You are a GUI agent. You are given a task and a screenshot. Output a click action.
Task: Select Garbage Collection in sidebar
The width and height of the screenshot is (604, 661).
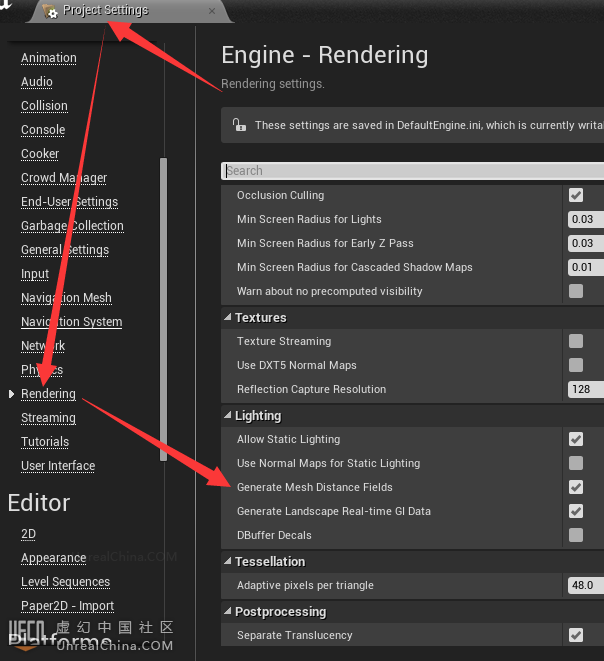(x=72, y=226)
